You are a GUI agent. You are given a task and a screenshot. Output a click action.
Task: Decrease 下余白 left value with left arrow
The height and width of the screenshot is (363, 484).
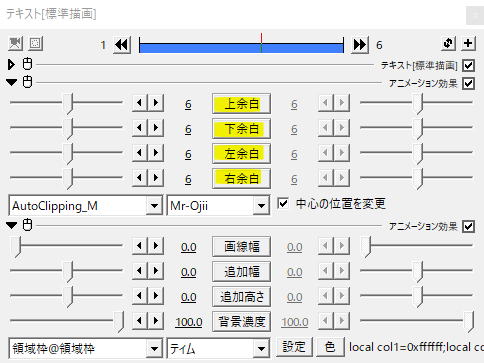coord(140,128)
